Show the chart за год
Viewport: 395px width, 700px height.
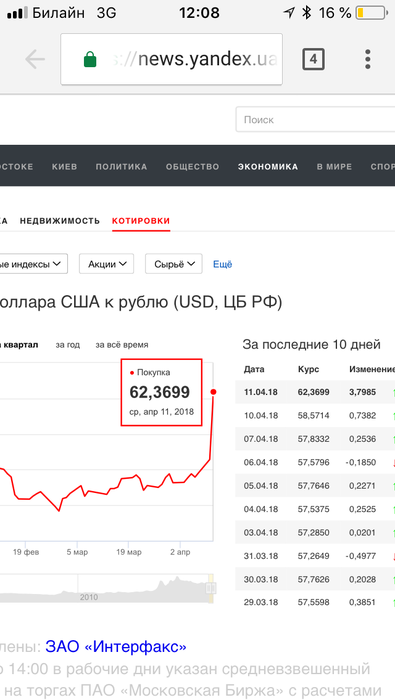click(67, 345)
